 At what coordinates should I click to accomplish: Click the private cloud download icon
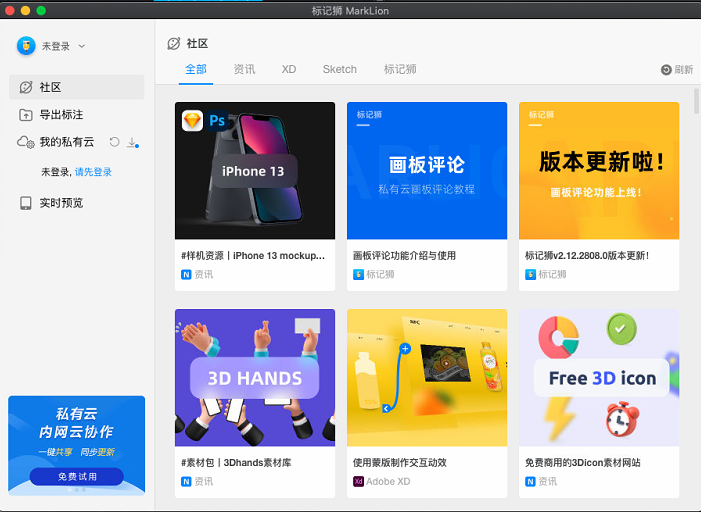(132, 142)
